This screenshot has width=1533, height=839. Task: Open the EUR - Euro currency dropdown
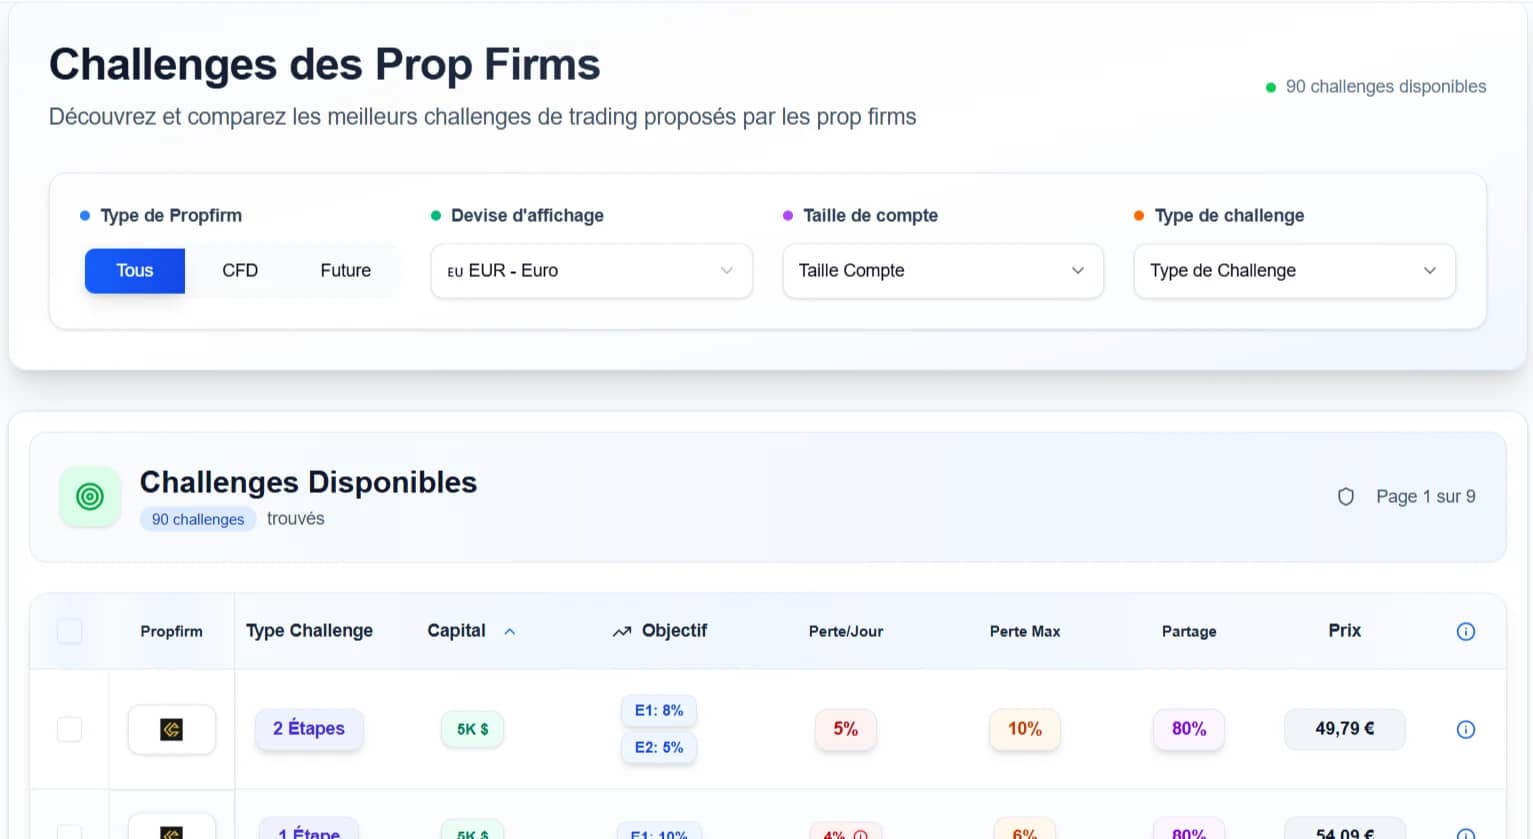[x=591, y=271]
